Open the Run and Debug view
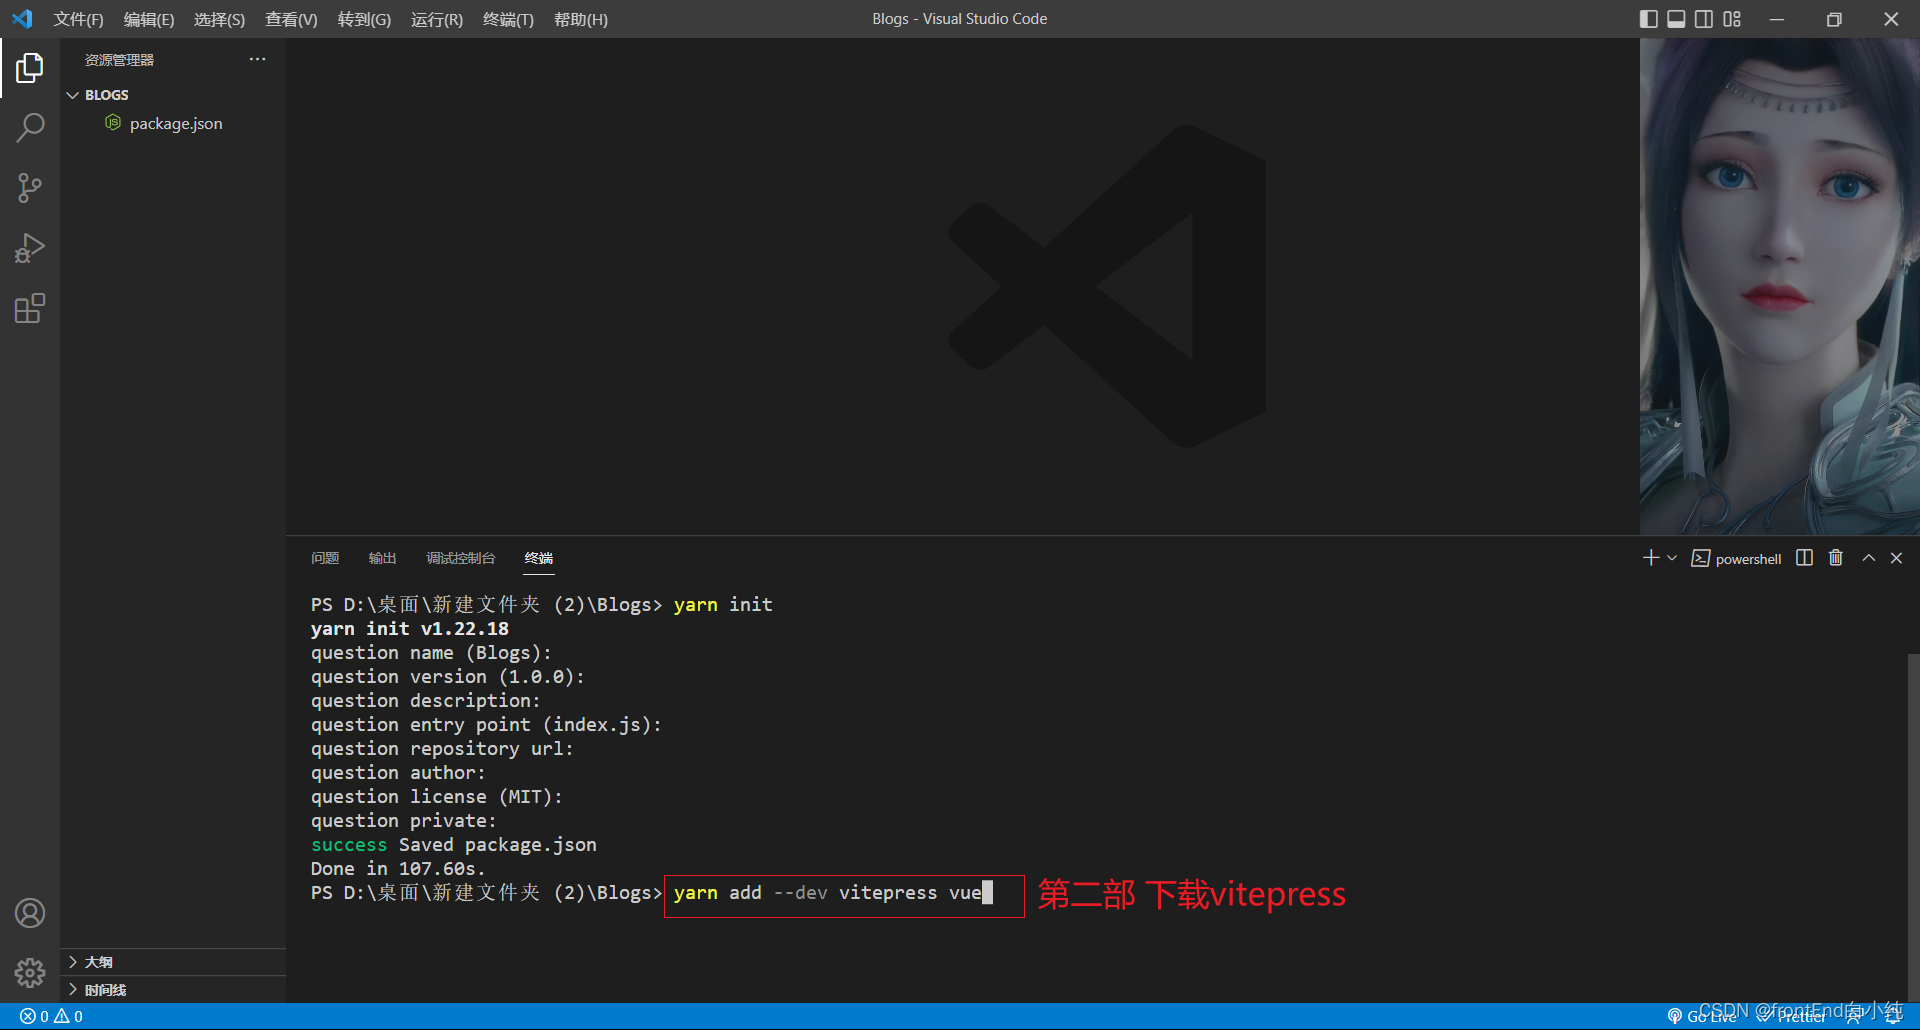This screenshot has width=1920, height=1030. point(30,248)
